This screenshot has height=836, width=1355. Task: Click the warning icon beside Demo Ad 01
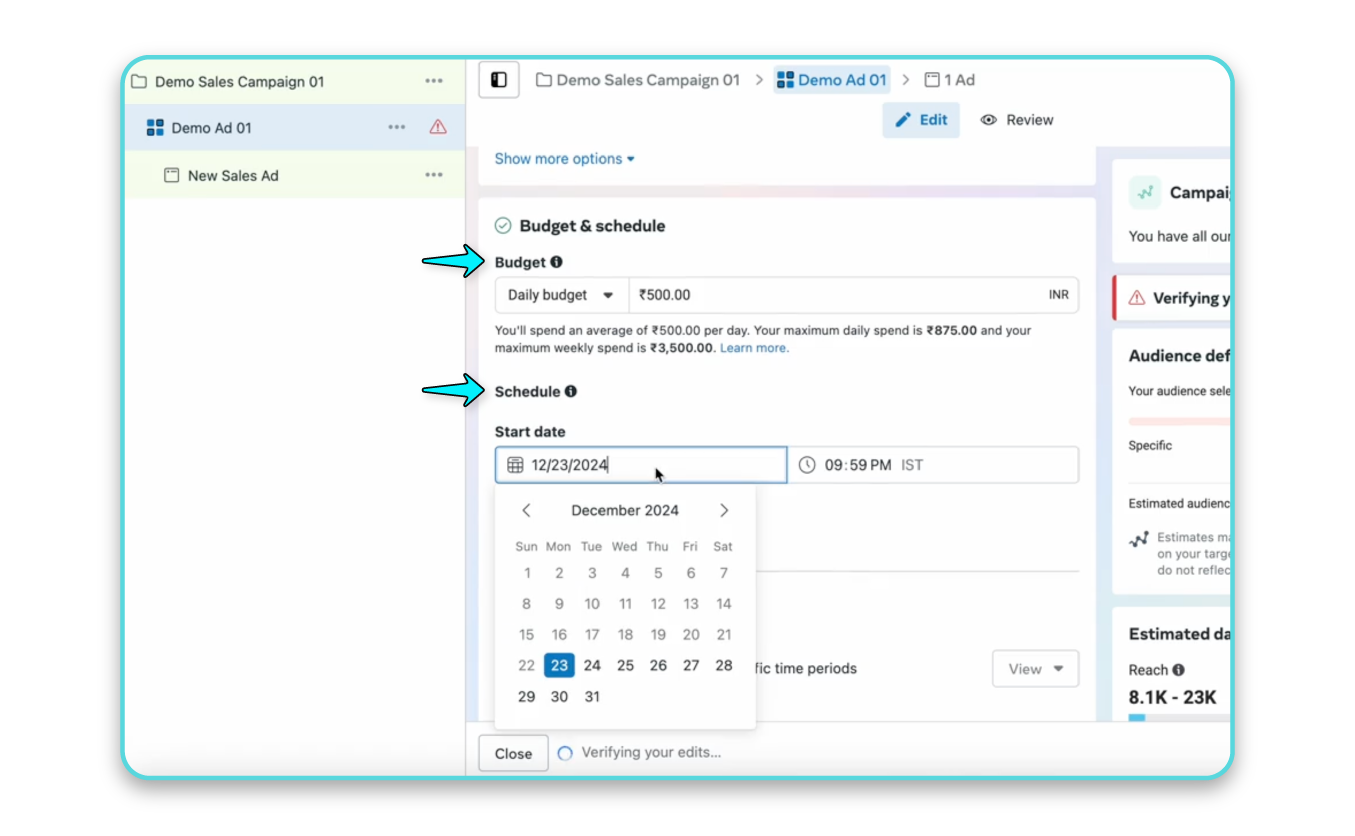click(438, 127)
